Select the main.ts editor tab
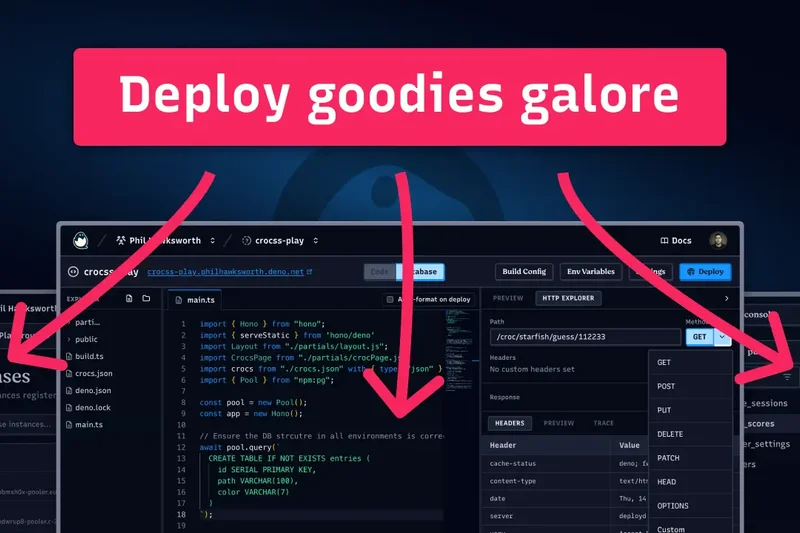Screen dimensions: 800x533 (x=194, y=300)
